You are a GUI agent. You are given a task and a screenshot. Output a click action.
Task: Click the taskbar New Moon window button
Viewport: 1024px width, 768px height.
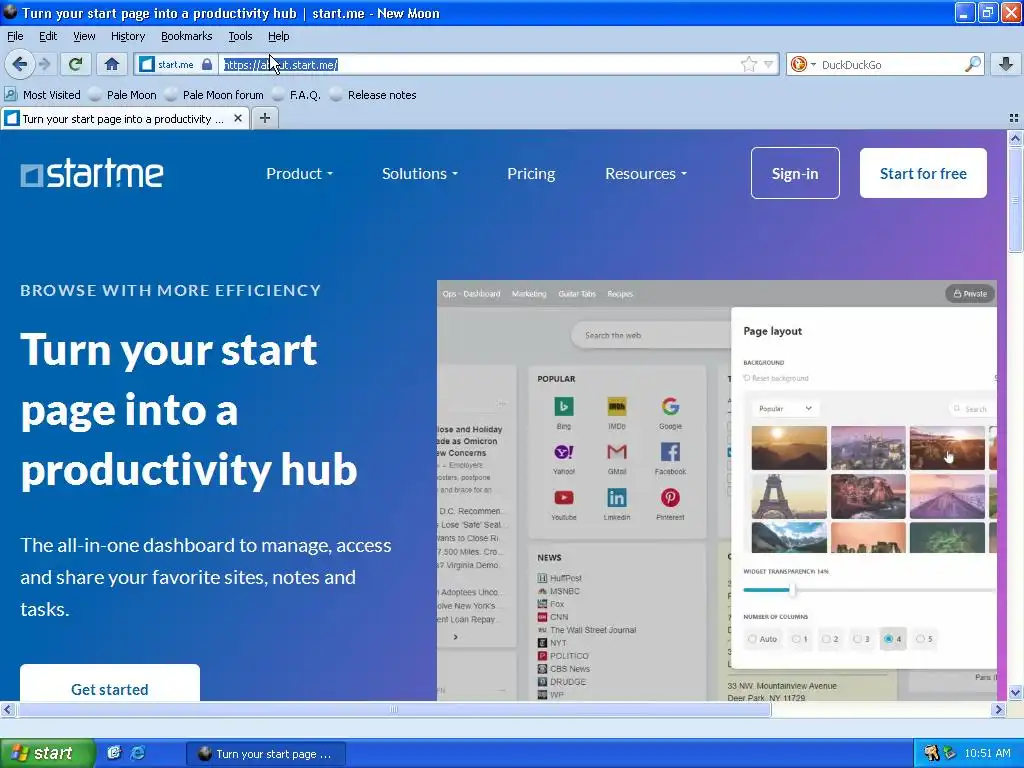coord(266,754)
